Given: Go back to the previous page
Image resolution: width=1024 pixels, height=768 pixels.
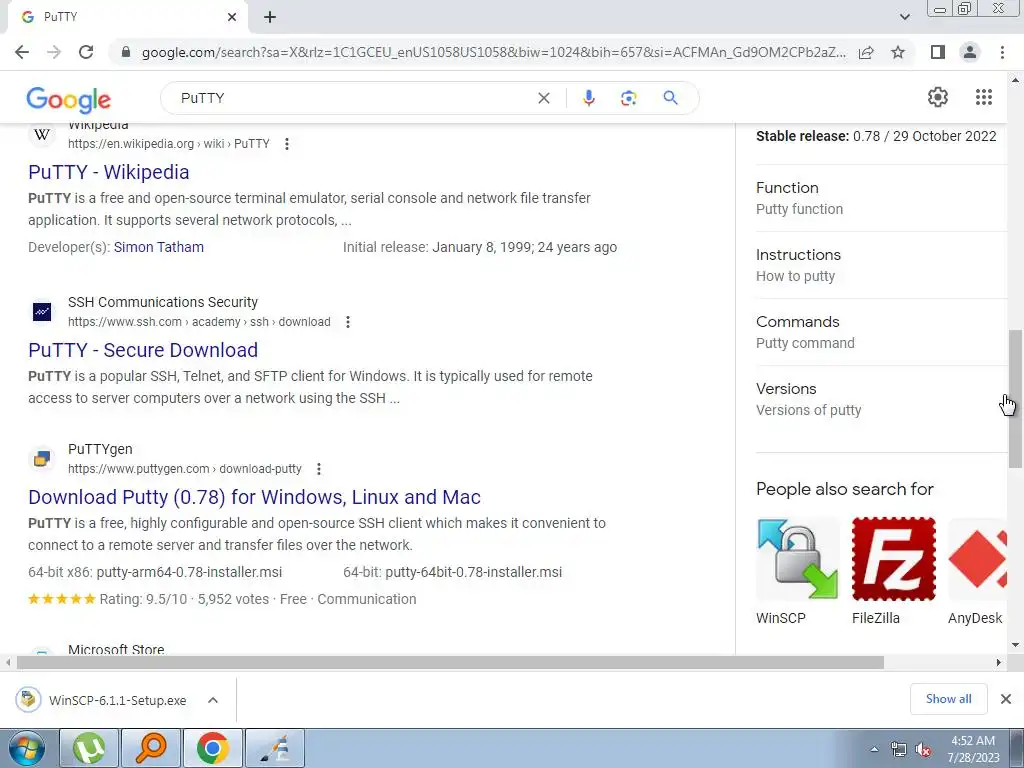Looking at the screenshot, I should (x=22, y=52).
